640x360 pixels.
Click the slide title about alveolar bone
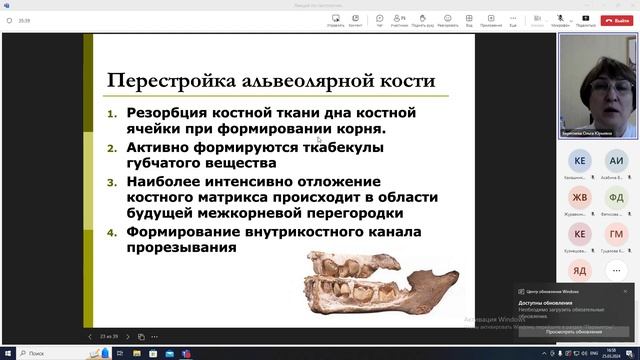coord(271,80)
